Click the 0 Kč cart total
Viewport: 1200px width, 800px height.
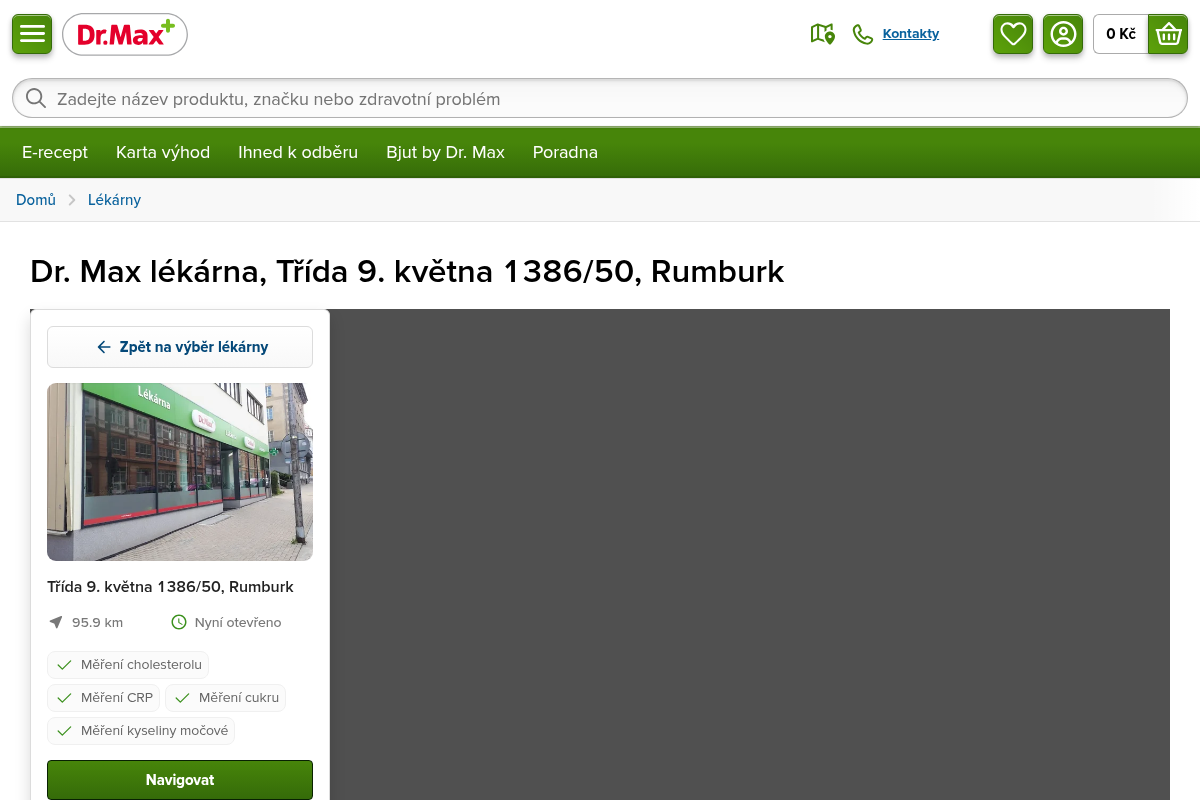pos(1121,34)
